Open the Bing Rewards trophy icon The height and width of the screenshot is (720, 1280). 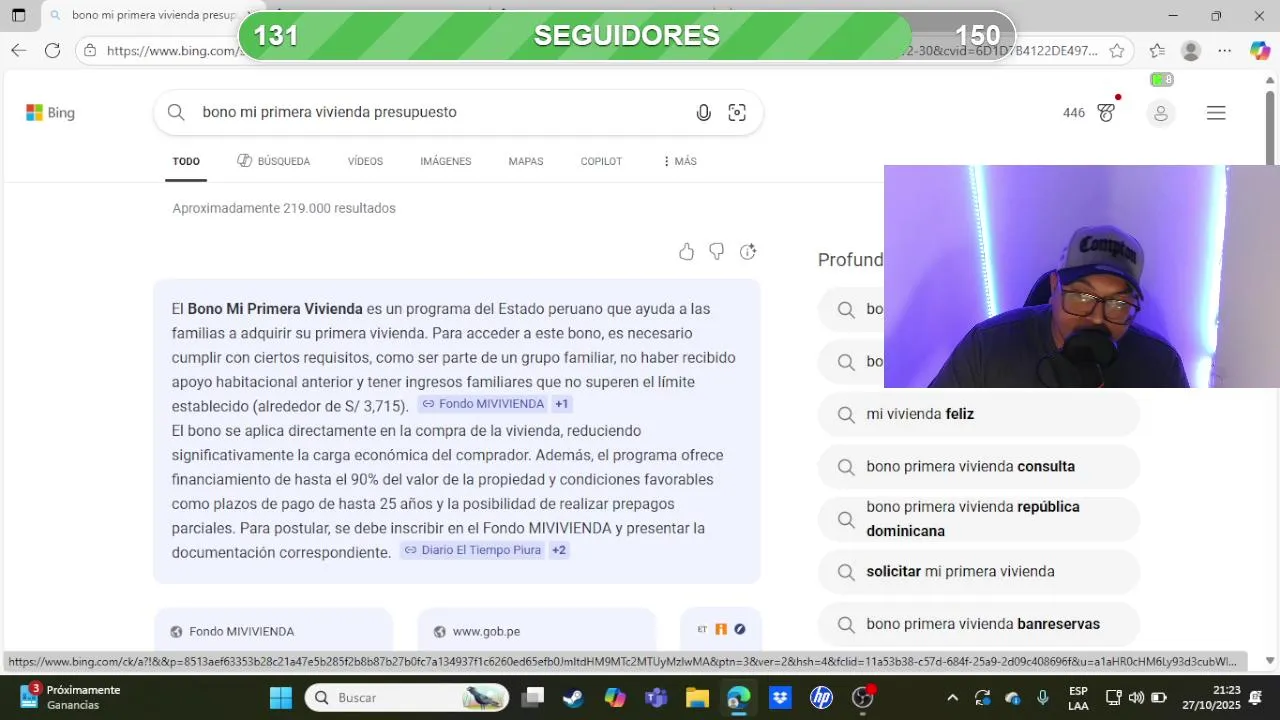pos(1106,113)
